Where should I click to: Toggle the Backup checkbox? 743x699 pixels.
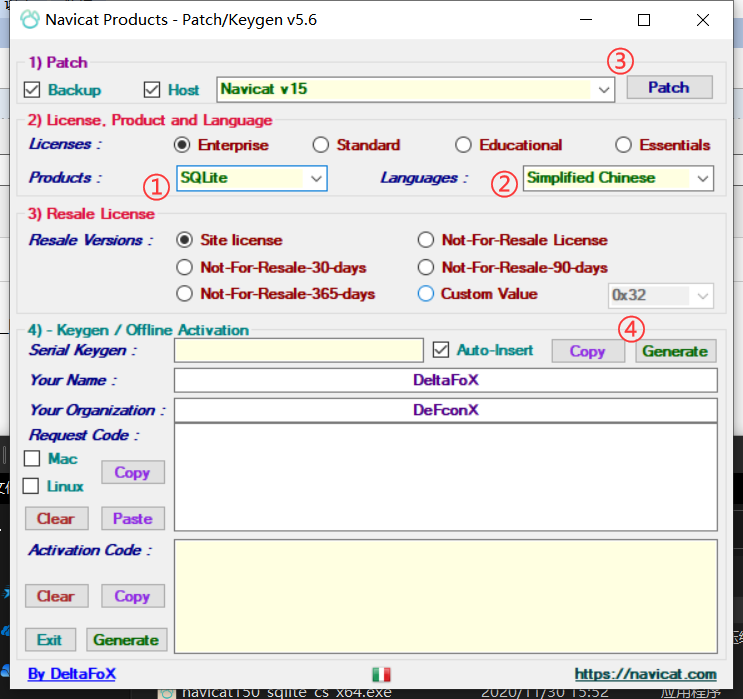[x=32, y=90]
